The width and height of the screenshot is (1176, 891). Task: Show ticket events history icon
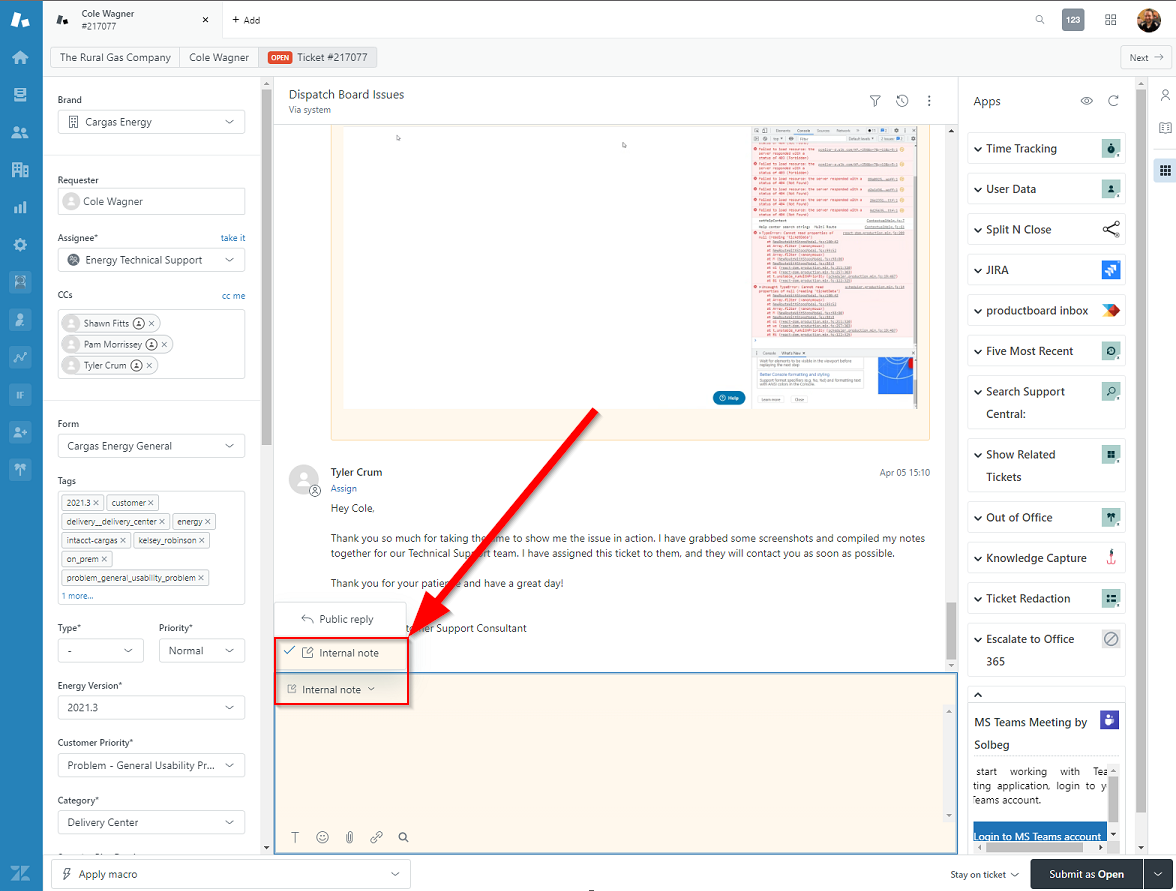tap(902, 100)
